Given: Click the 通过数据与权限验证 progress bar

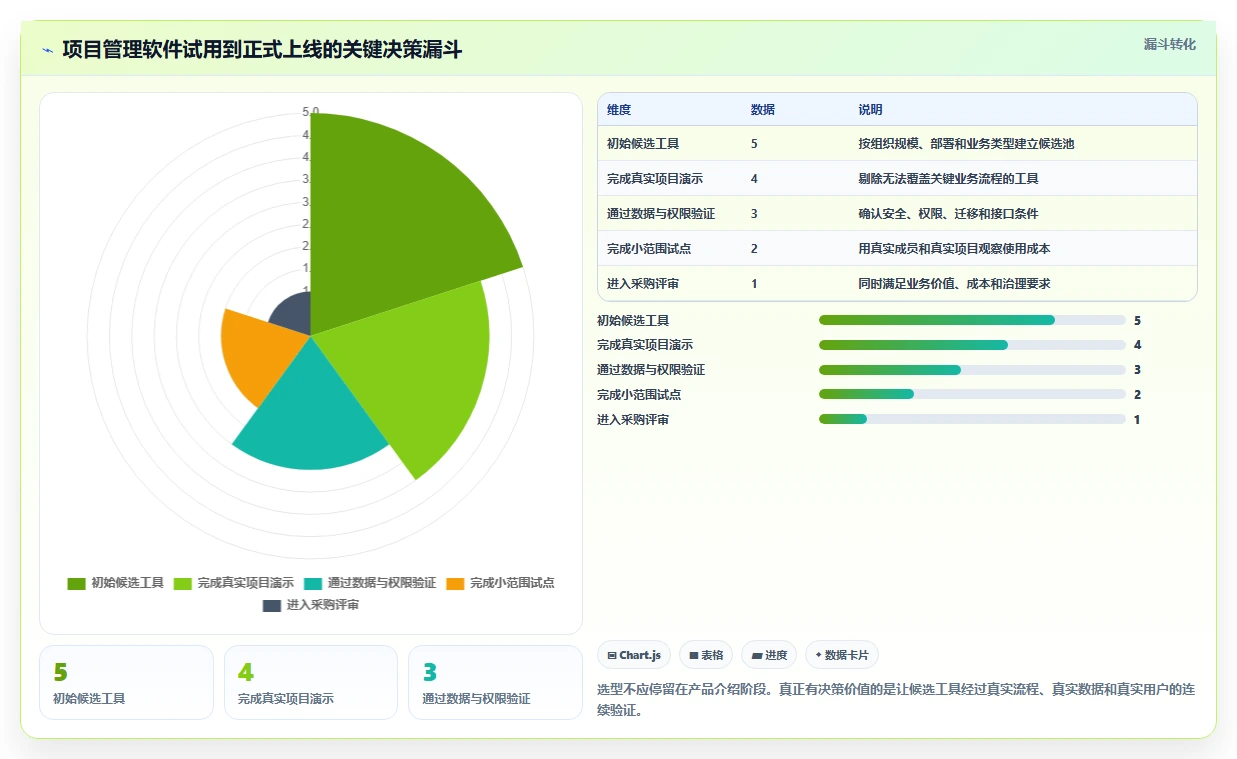Looking at the screenshot, I should (x=972, y=370).
